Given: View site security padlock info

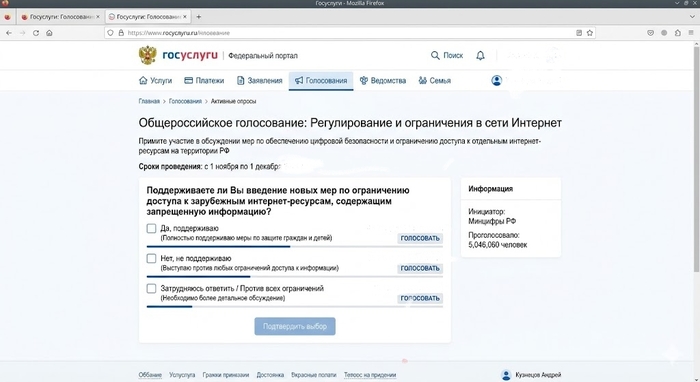Looking at the screenshot, I should click(x=121, y=33).
